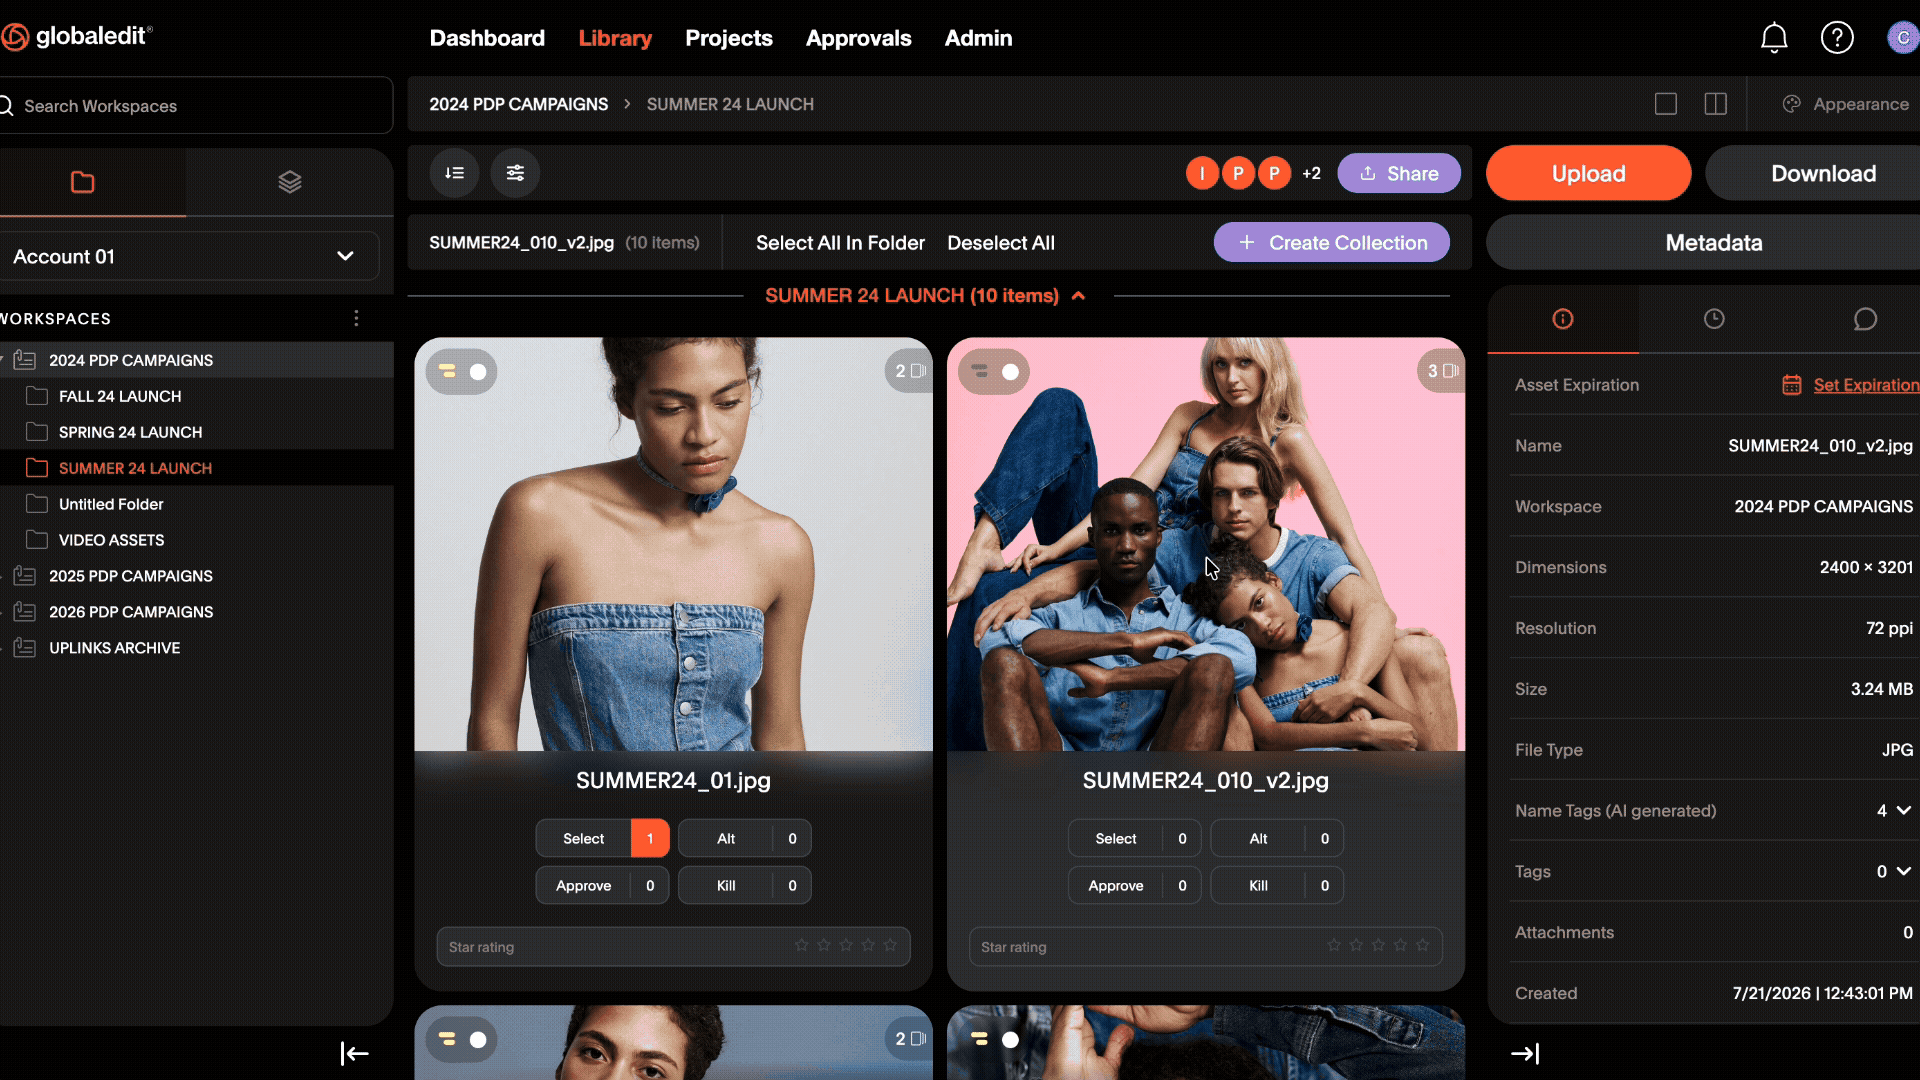
Task: Open VIDEO ASSETS folder
Action: coord(111,540)
